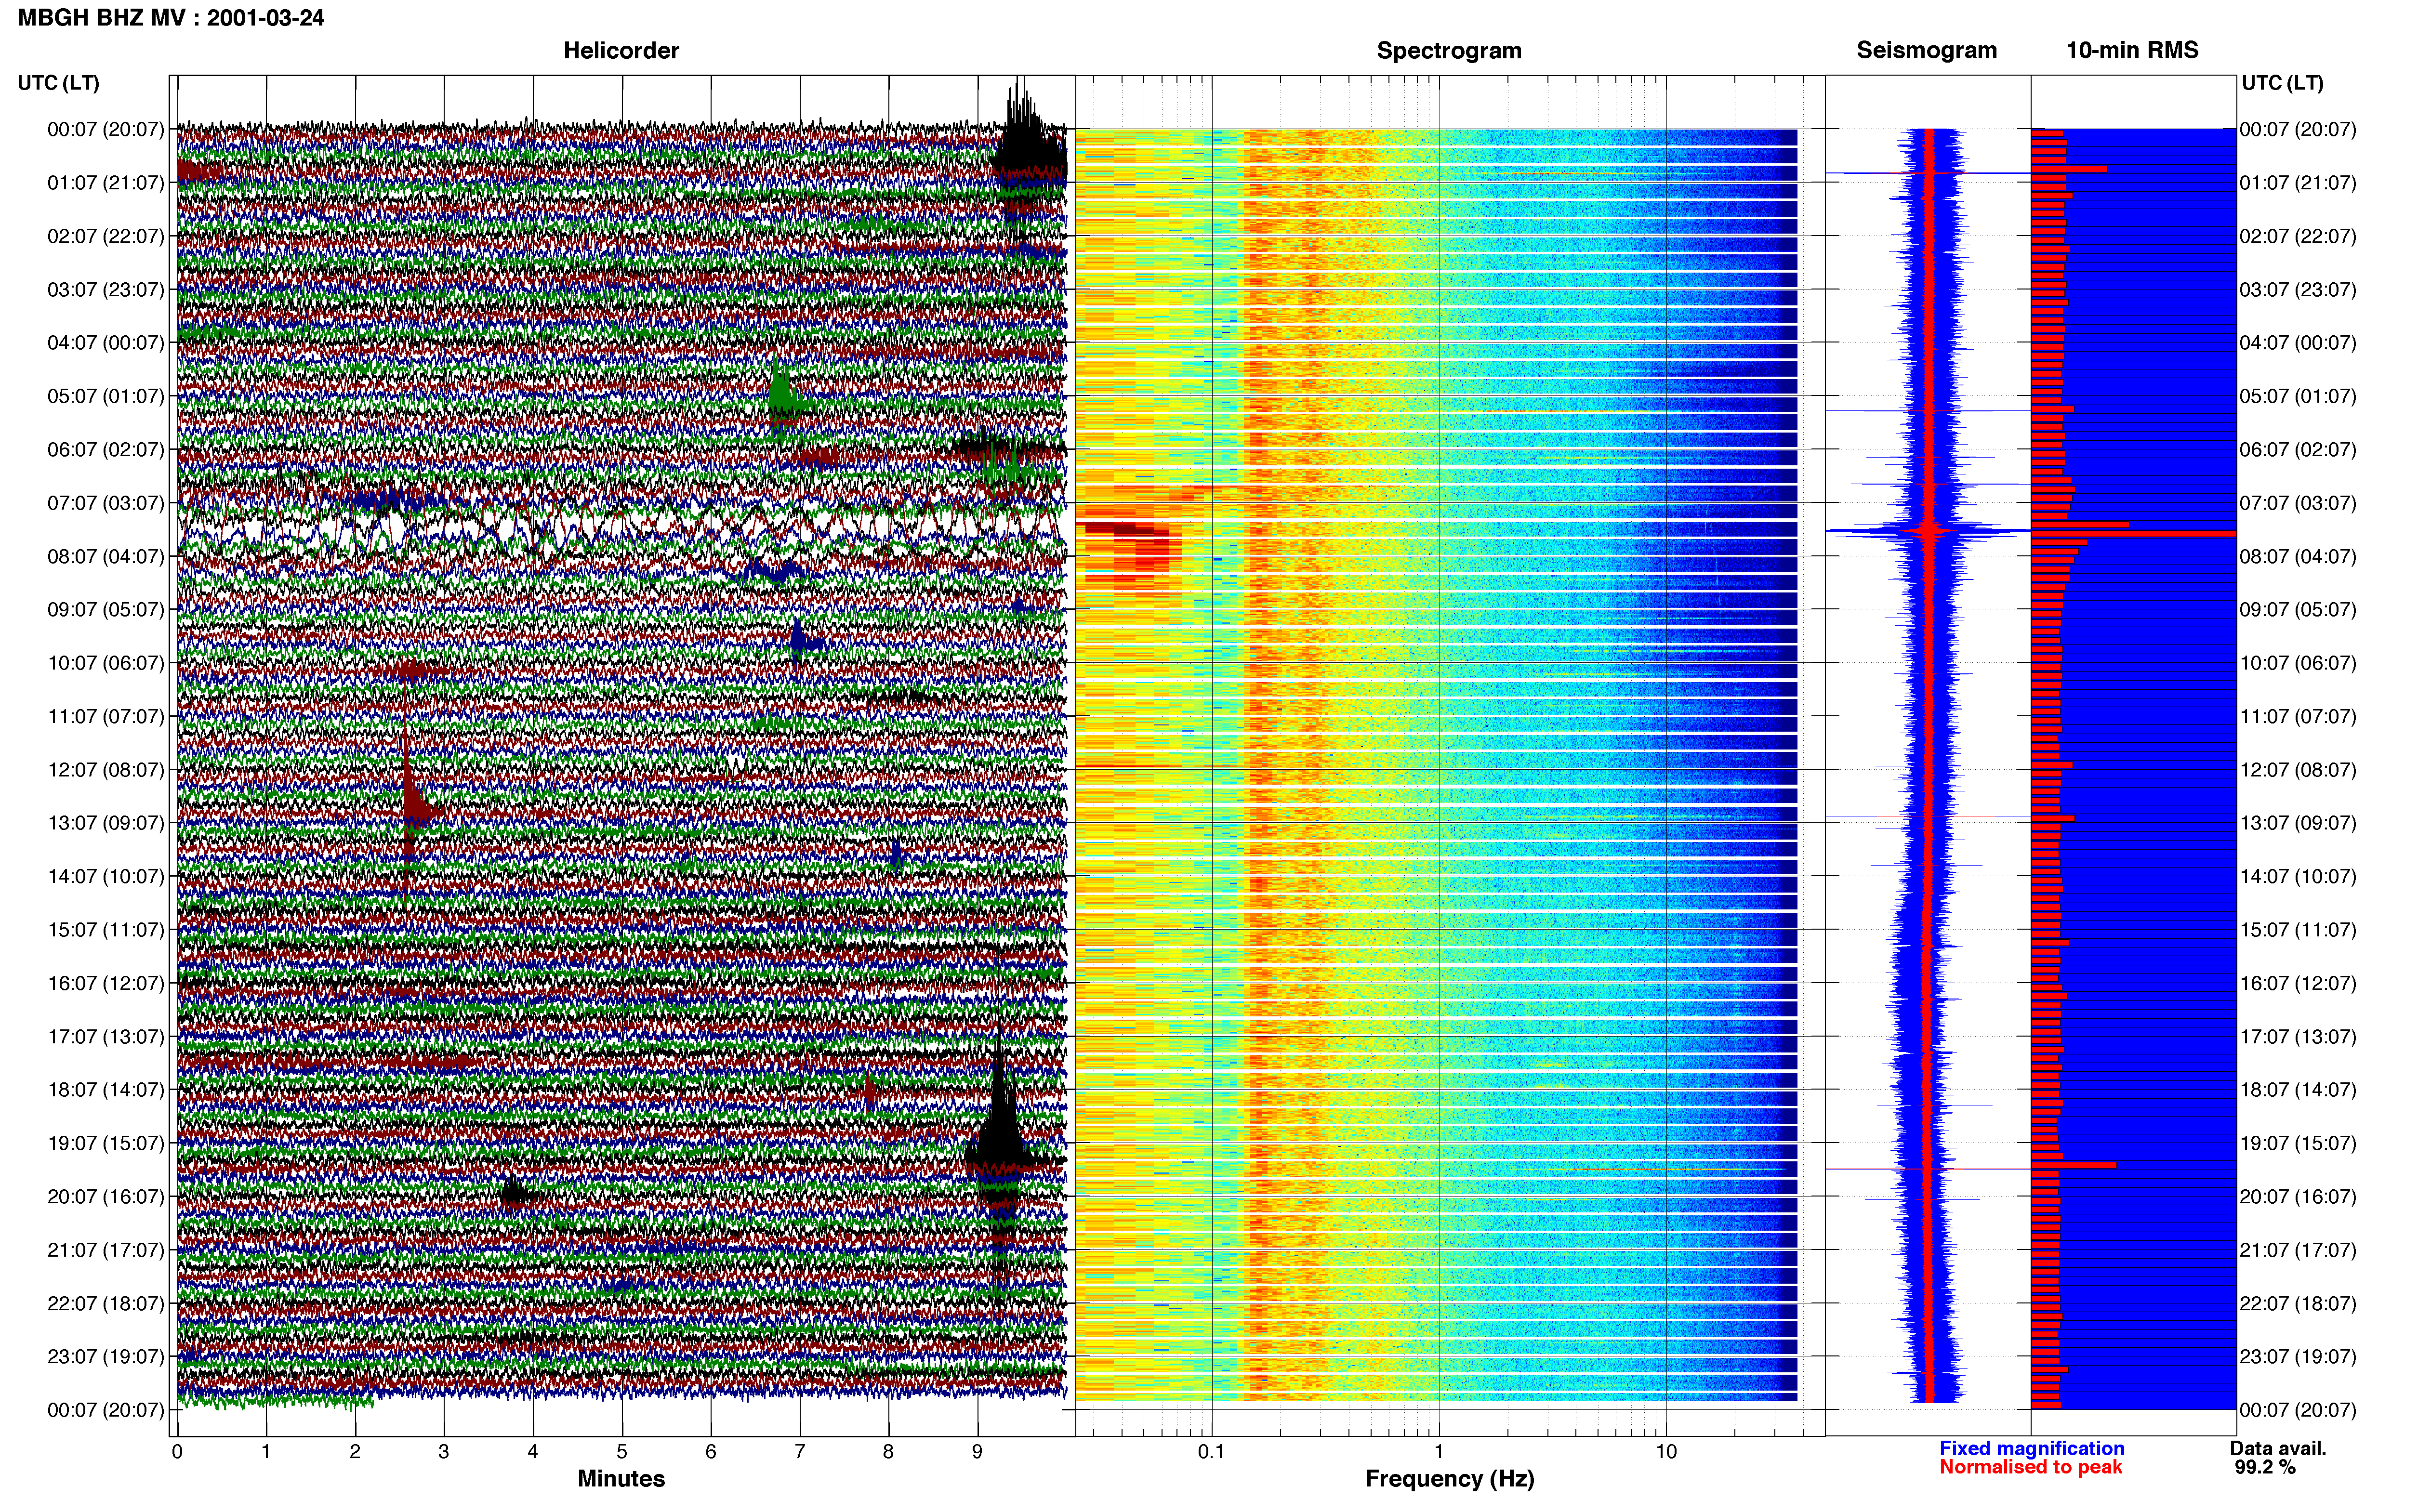Click the 0.1 tick on the frequency axis

click(x=1211, y=1452)
